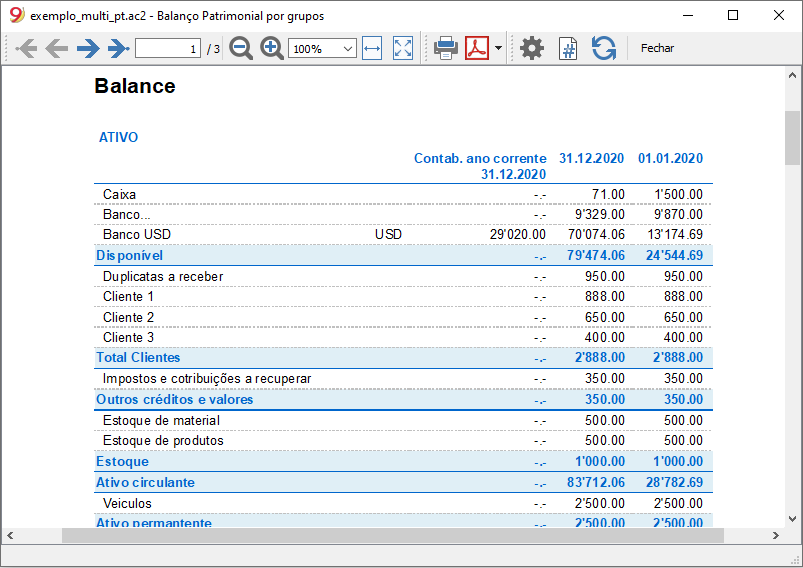The height and width of the screenshot is (568, 803).
Task: Fit whole page in window icon
Action: [403, 49]
